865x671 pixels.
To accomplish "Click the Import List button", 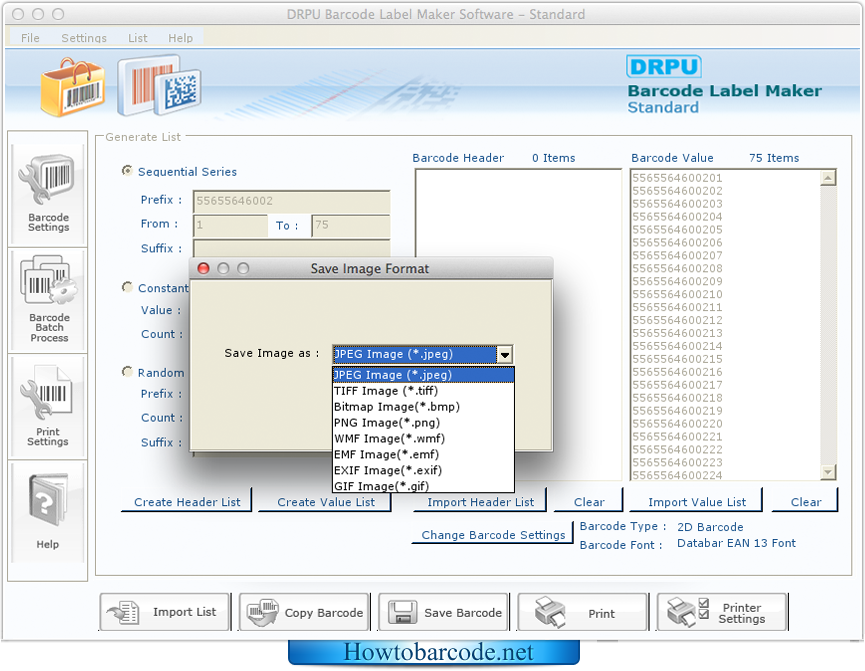I will coord(164,612).
